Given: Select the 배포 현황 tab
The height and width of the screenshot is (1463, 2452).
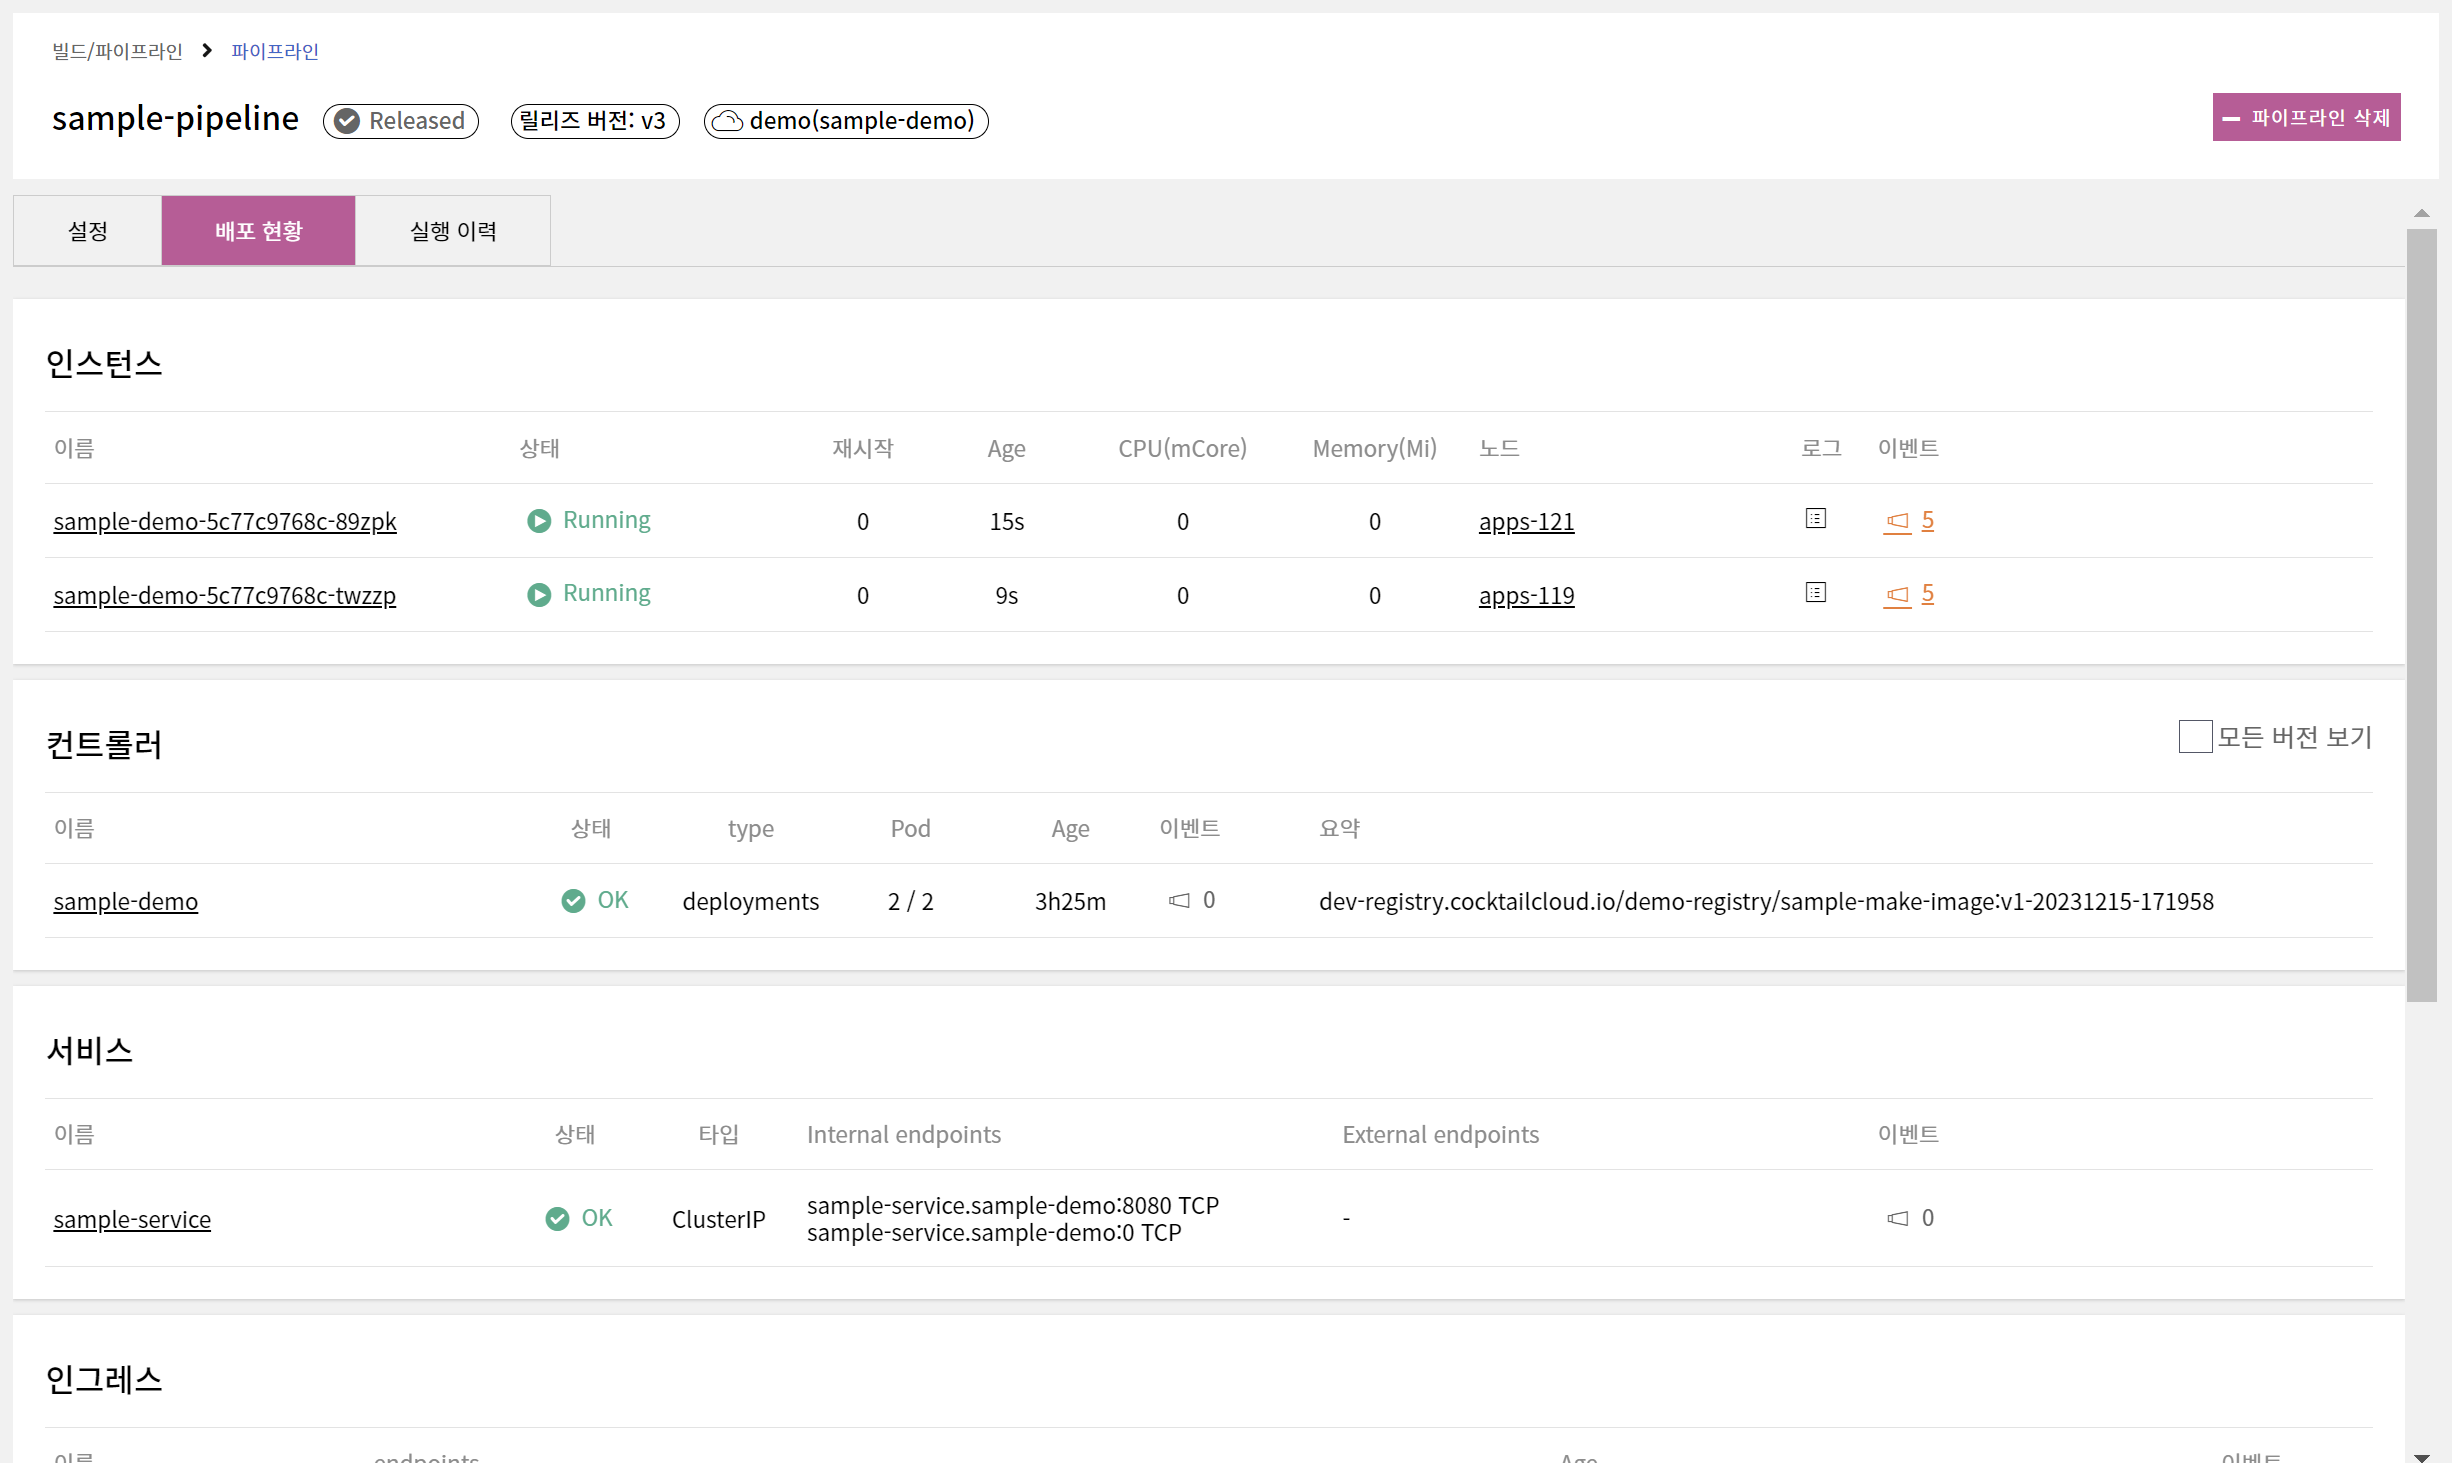Looking at the screenshot, I should point(258,231).
